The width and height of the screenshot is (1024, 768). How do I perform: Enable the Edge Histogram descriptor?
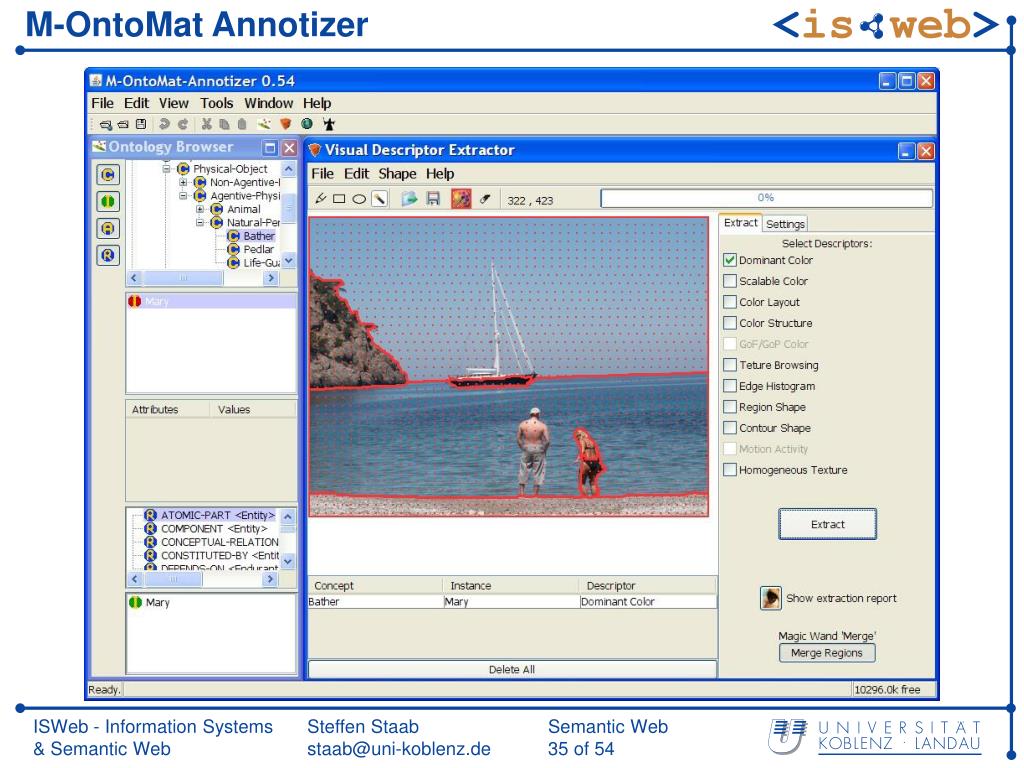(730, 386)
